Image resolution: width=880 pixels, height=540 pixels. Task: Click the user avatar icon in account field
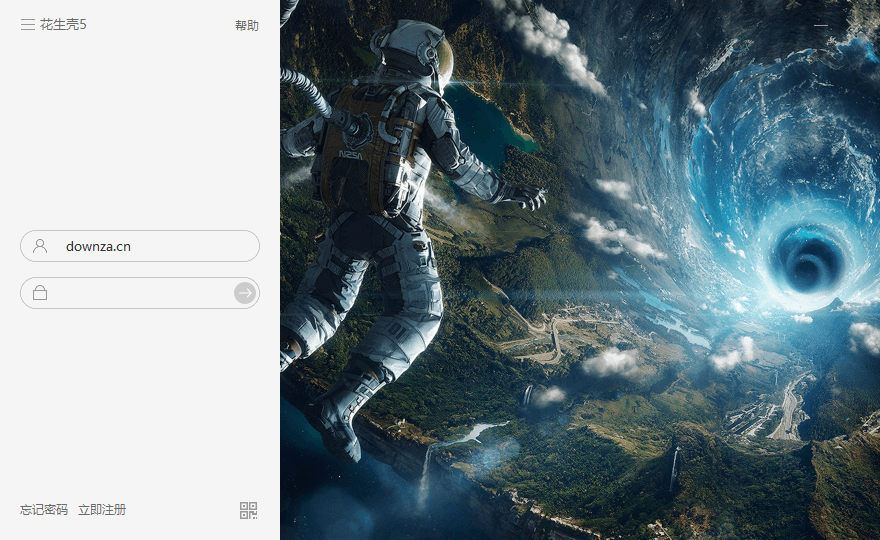(40, 246)
